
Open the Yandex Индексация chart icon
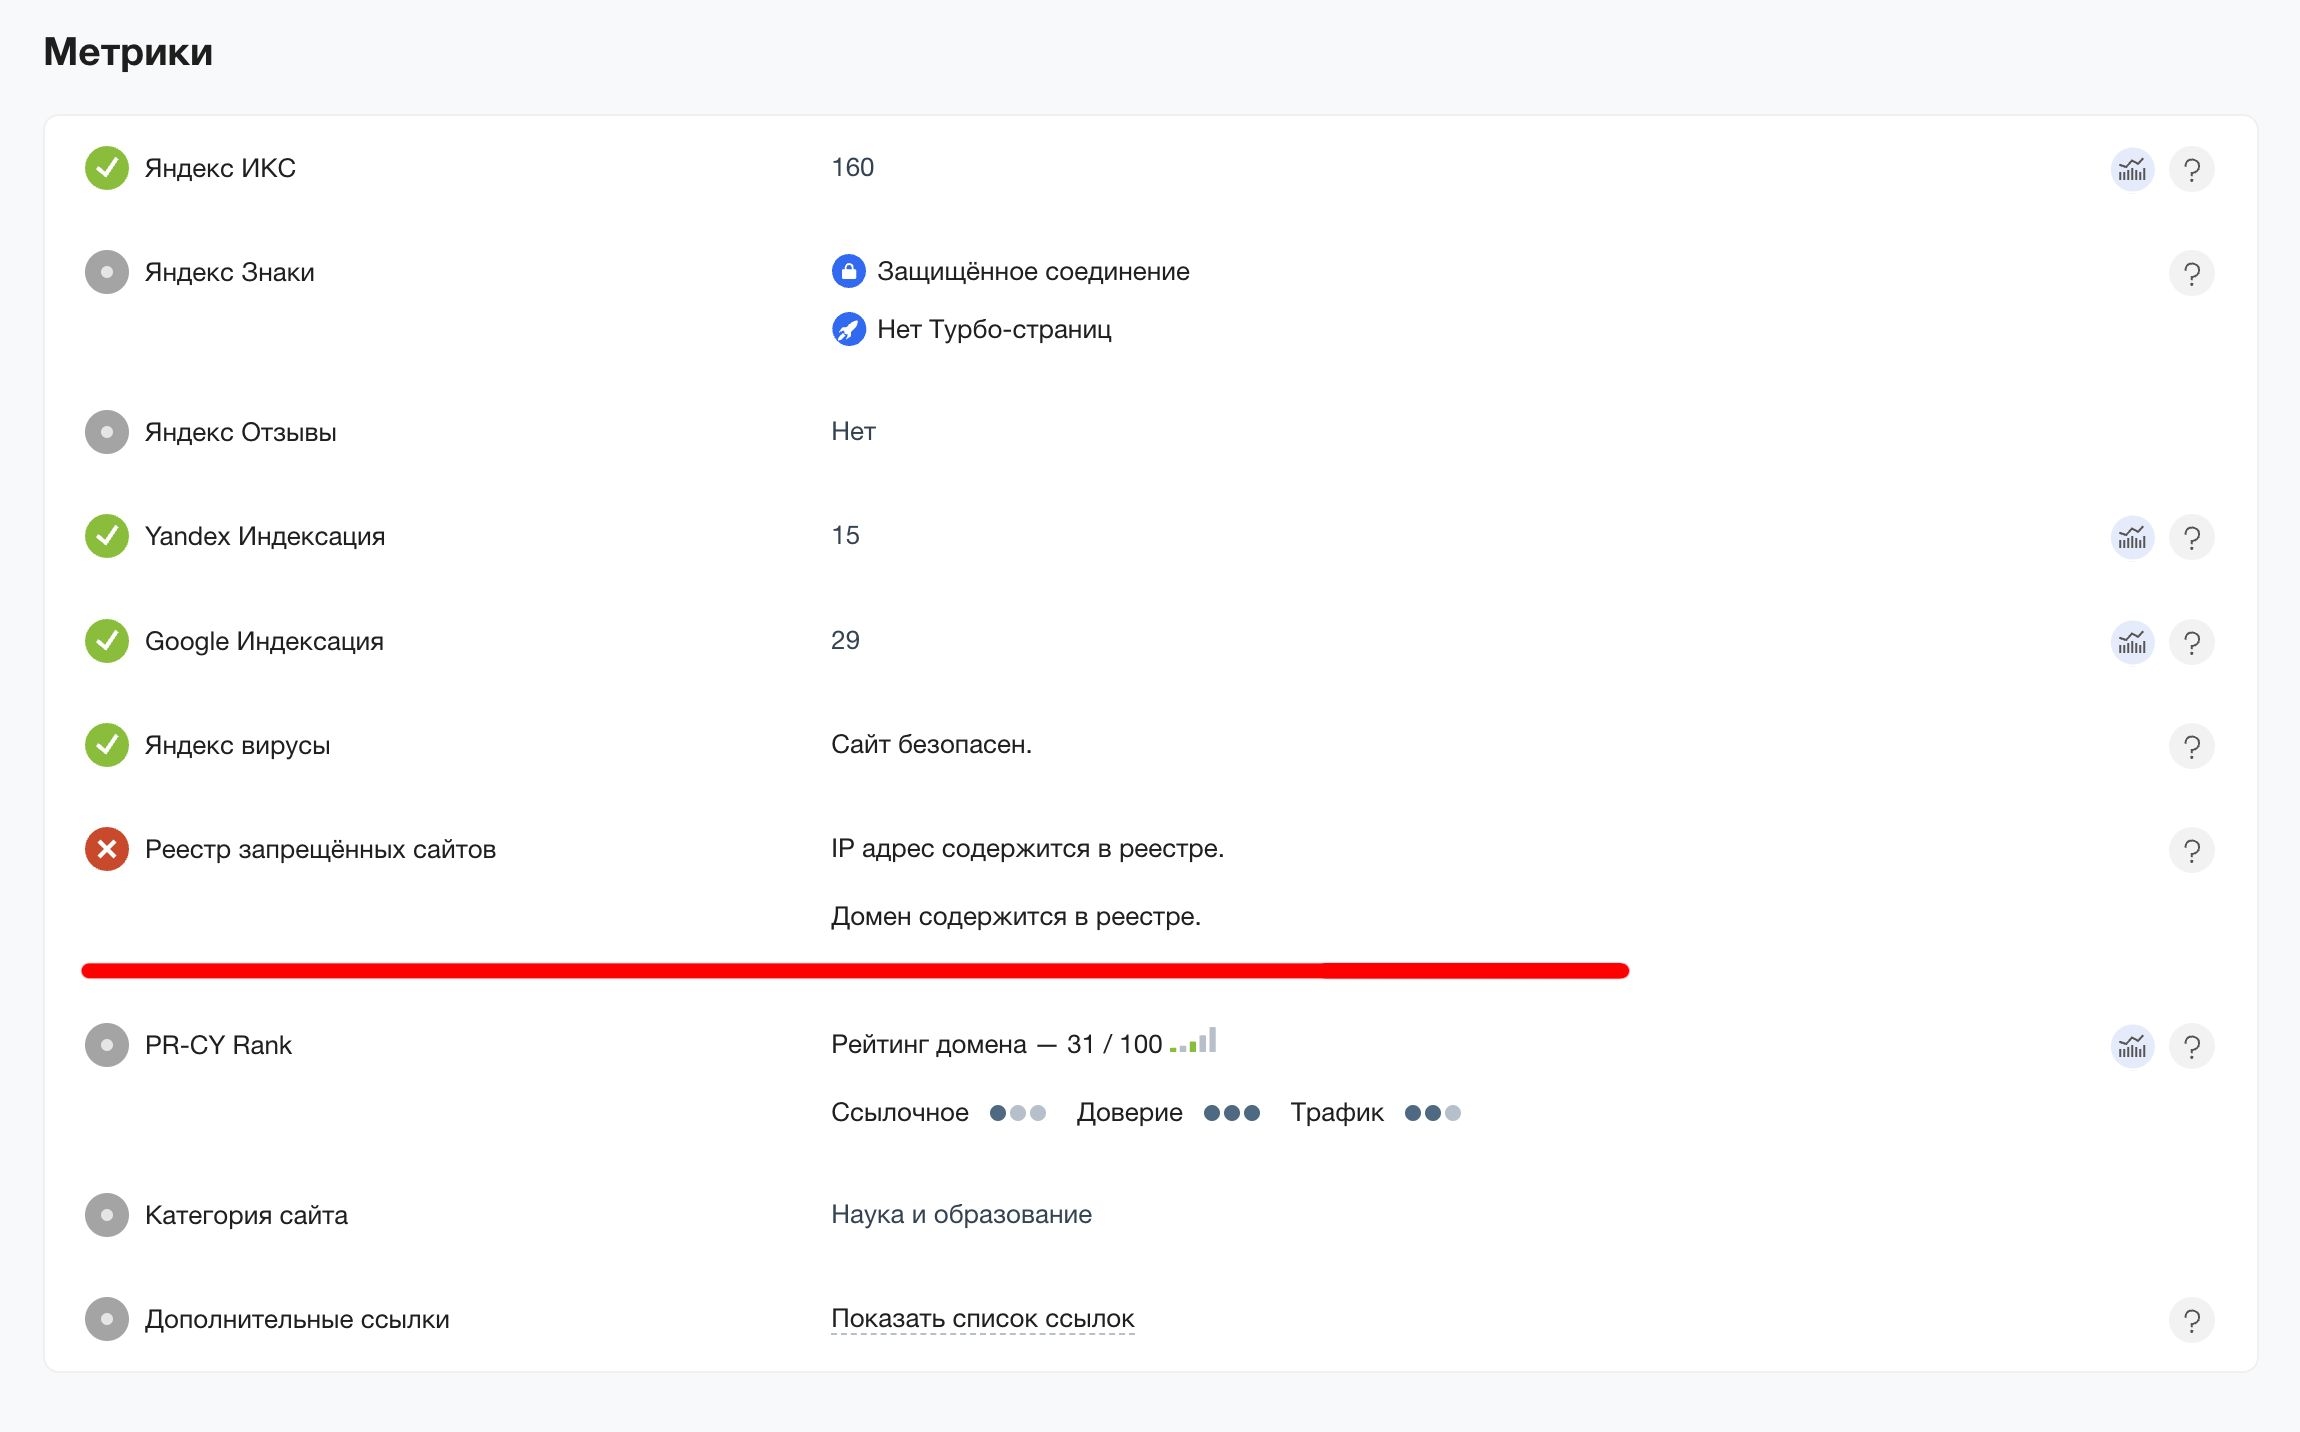(2133, 537)
